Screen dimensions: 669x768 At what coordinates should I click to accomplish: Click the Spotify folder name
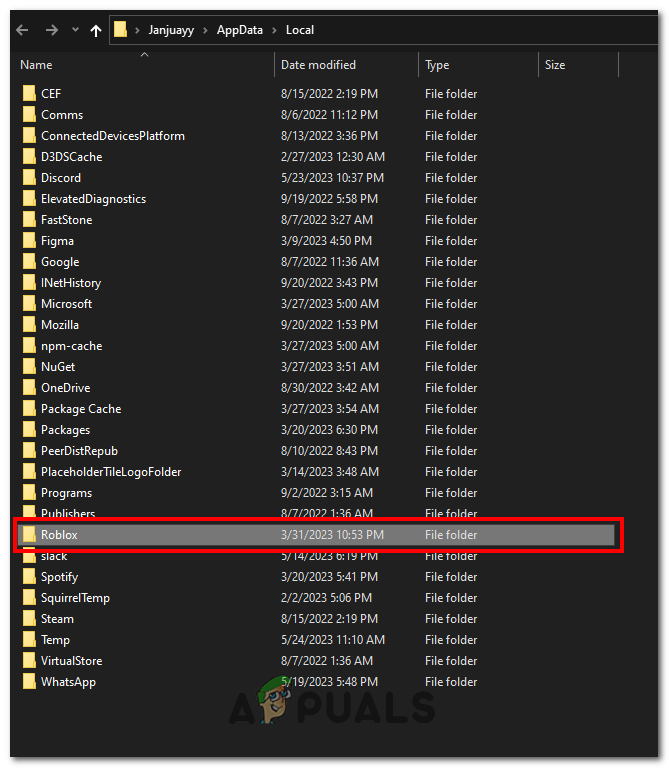click(x=59, y=577)
